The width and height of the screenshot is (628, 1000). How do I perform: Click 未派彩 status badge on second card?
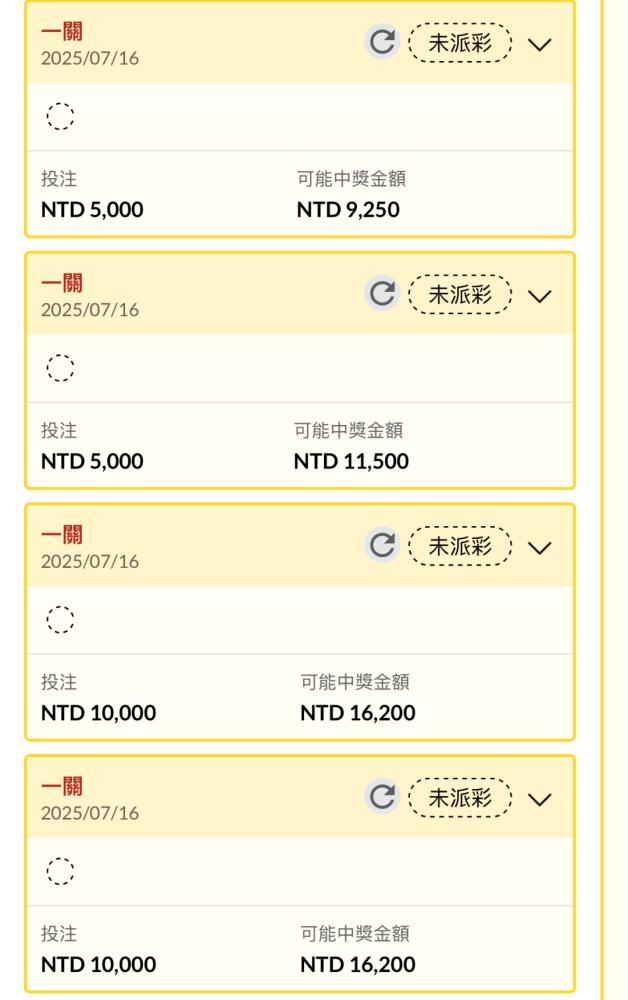(x=460, y=295)
